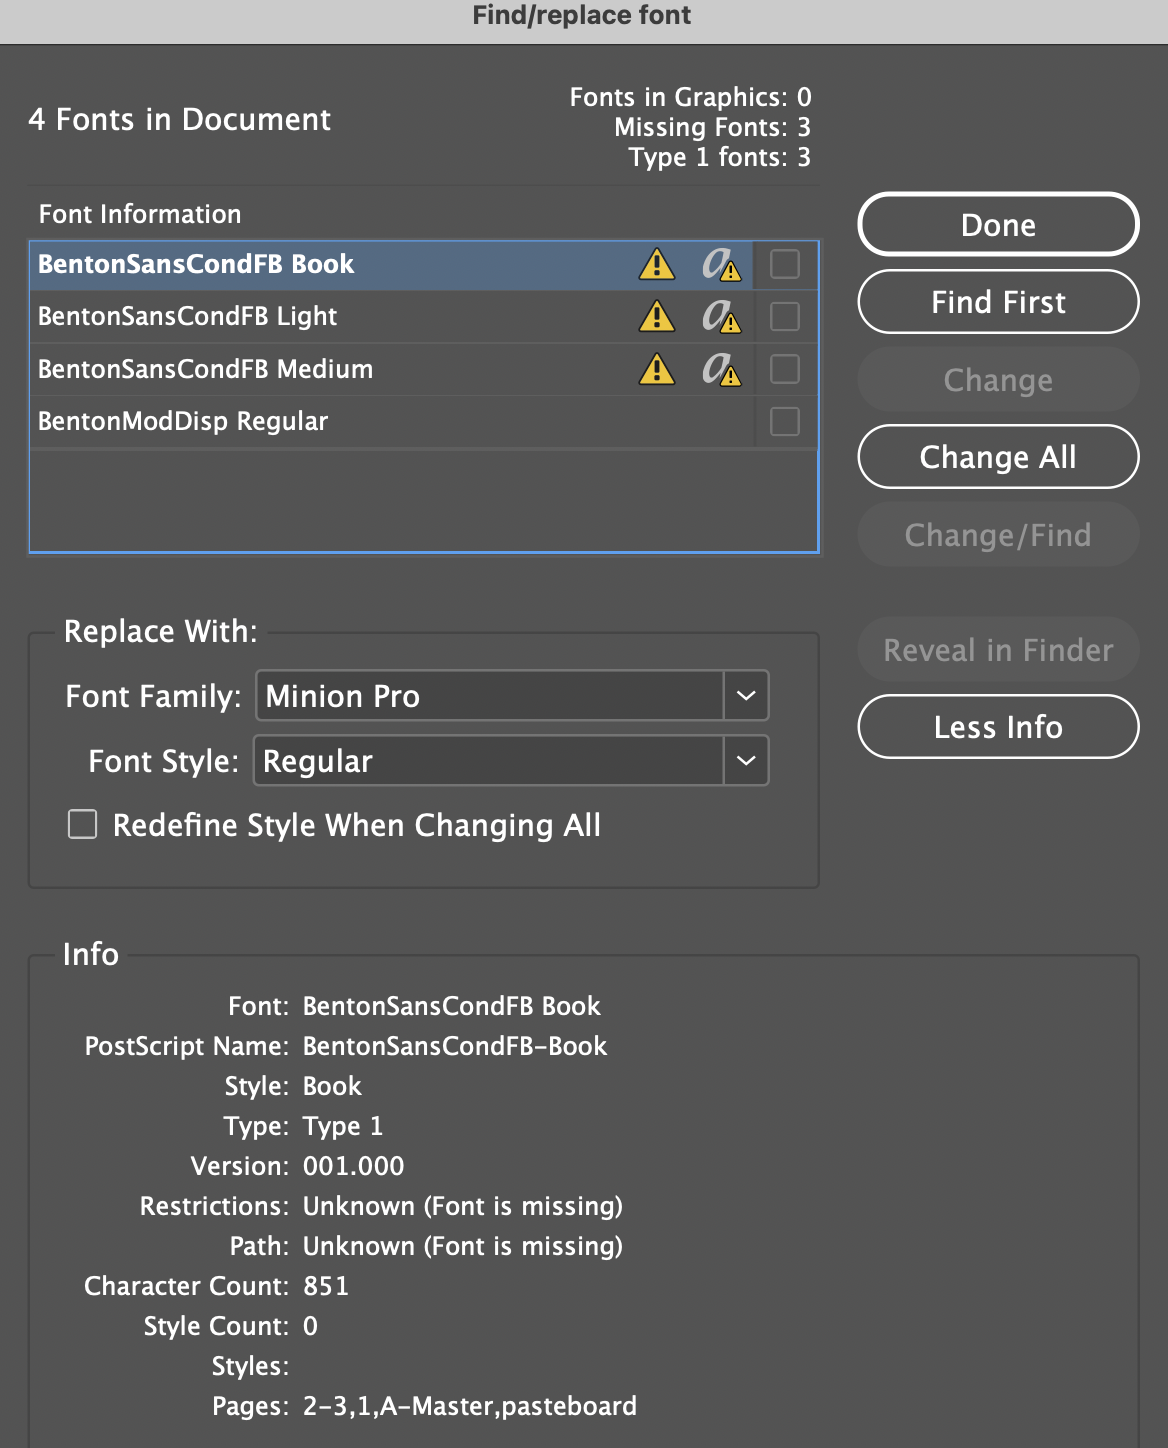This screenshot has width=1168, height=1448.
Task: Expand the Font Family chevron arrow
Action: 745,696
